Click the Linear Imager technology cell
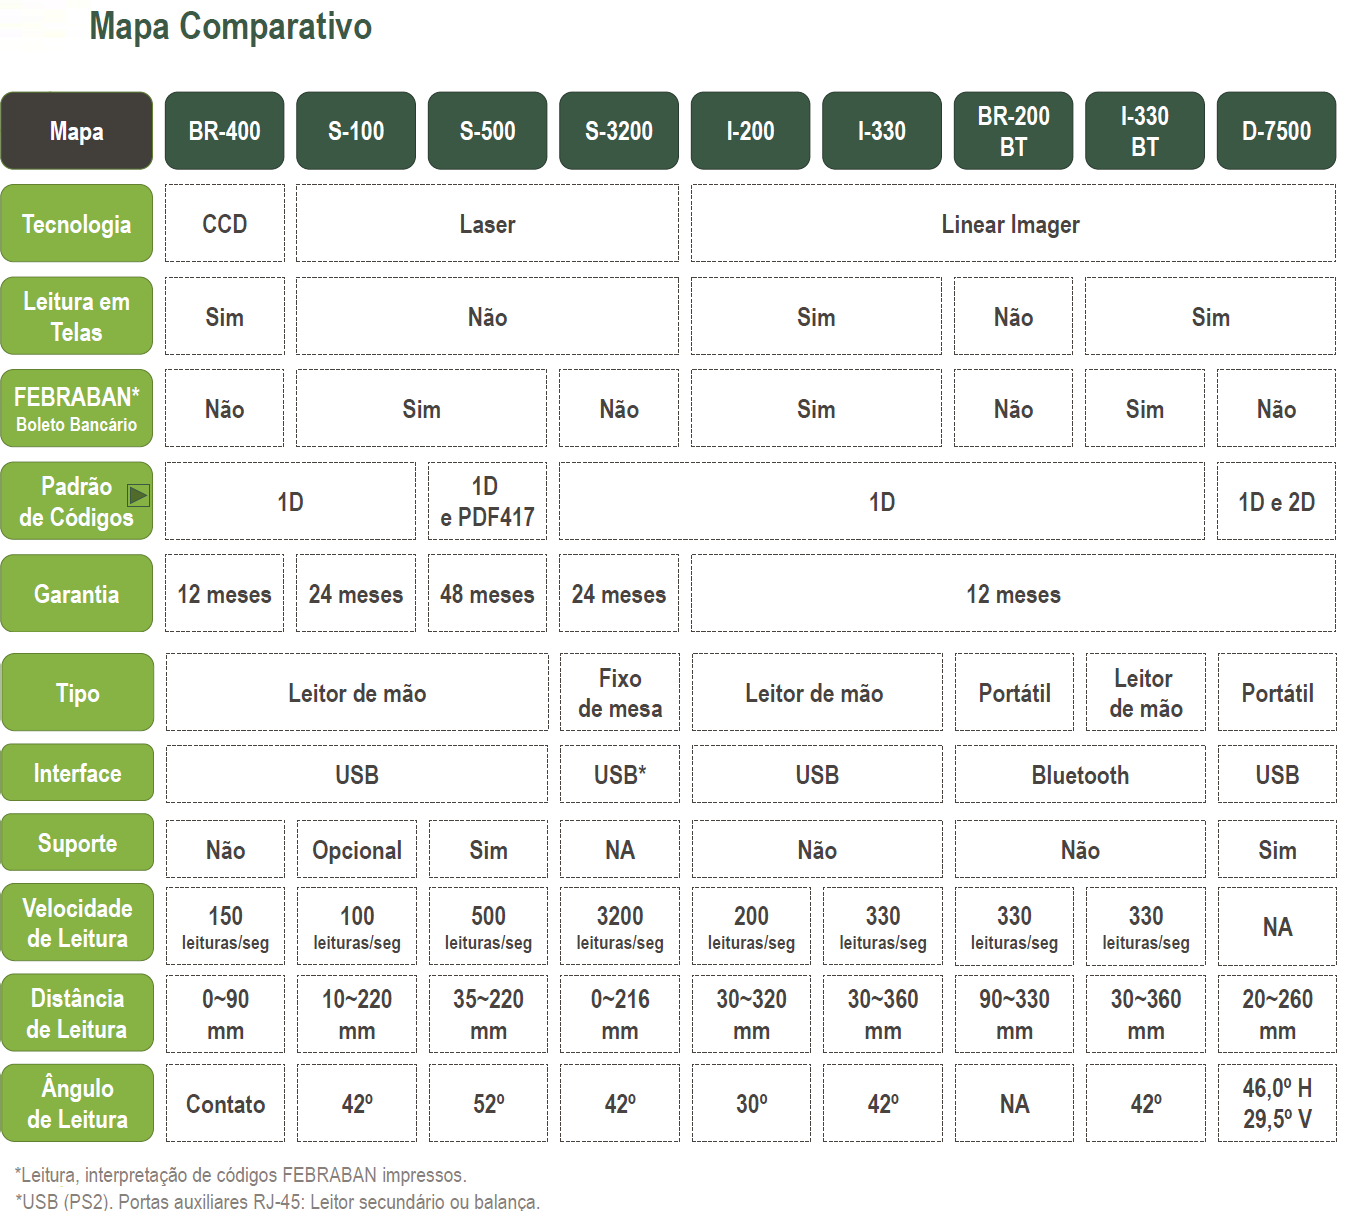1348x1230 pixels. 1013,223
